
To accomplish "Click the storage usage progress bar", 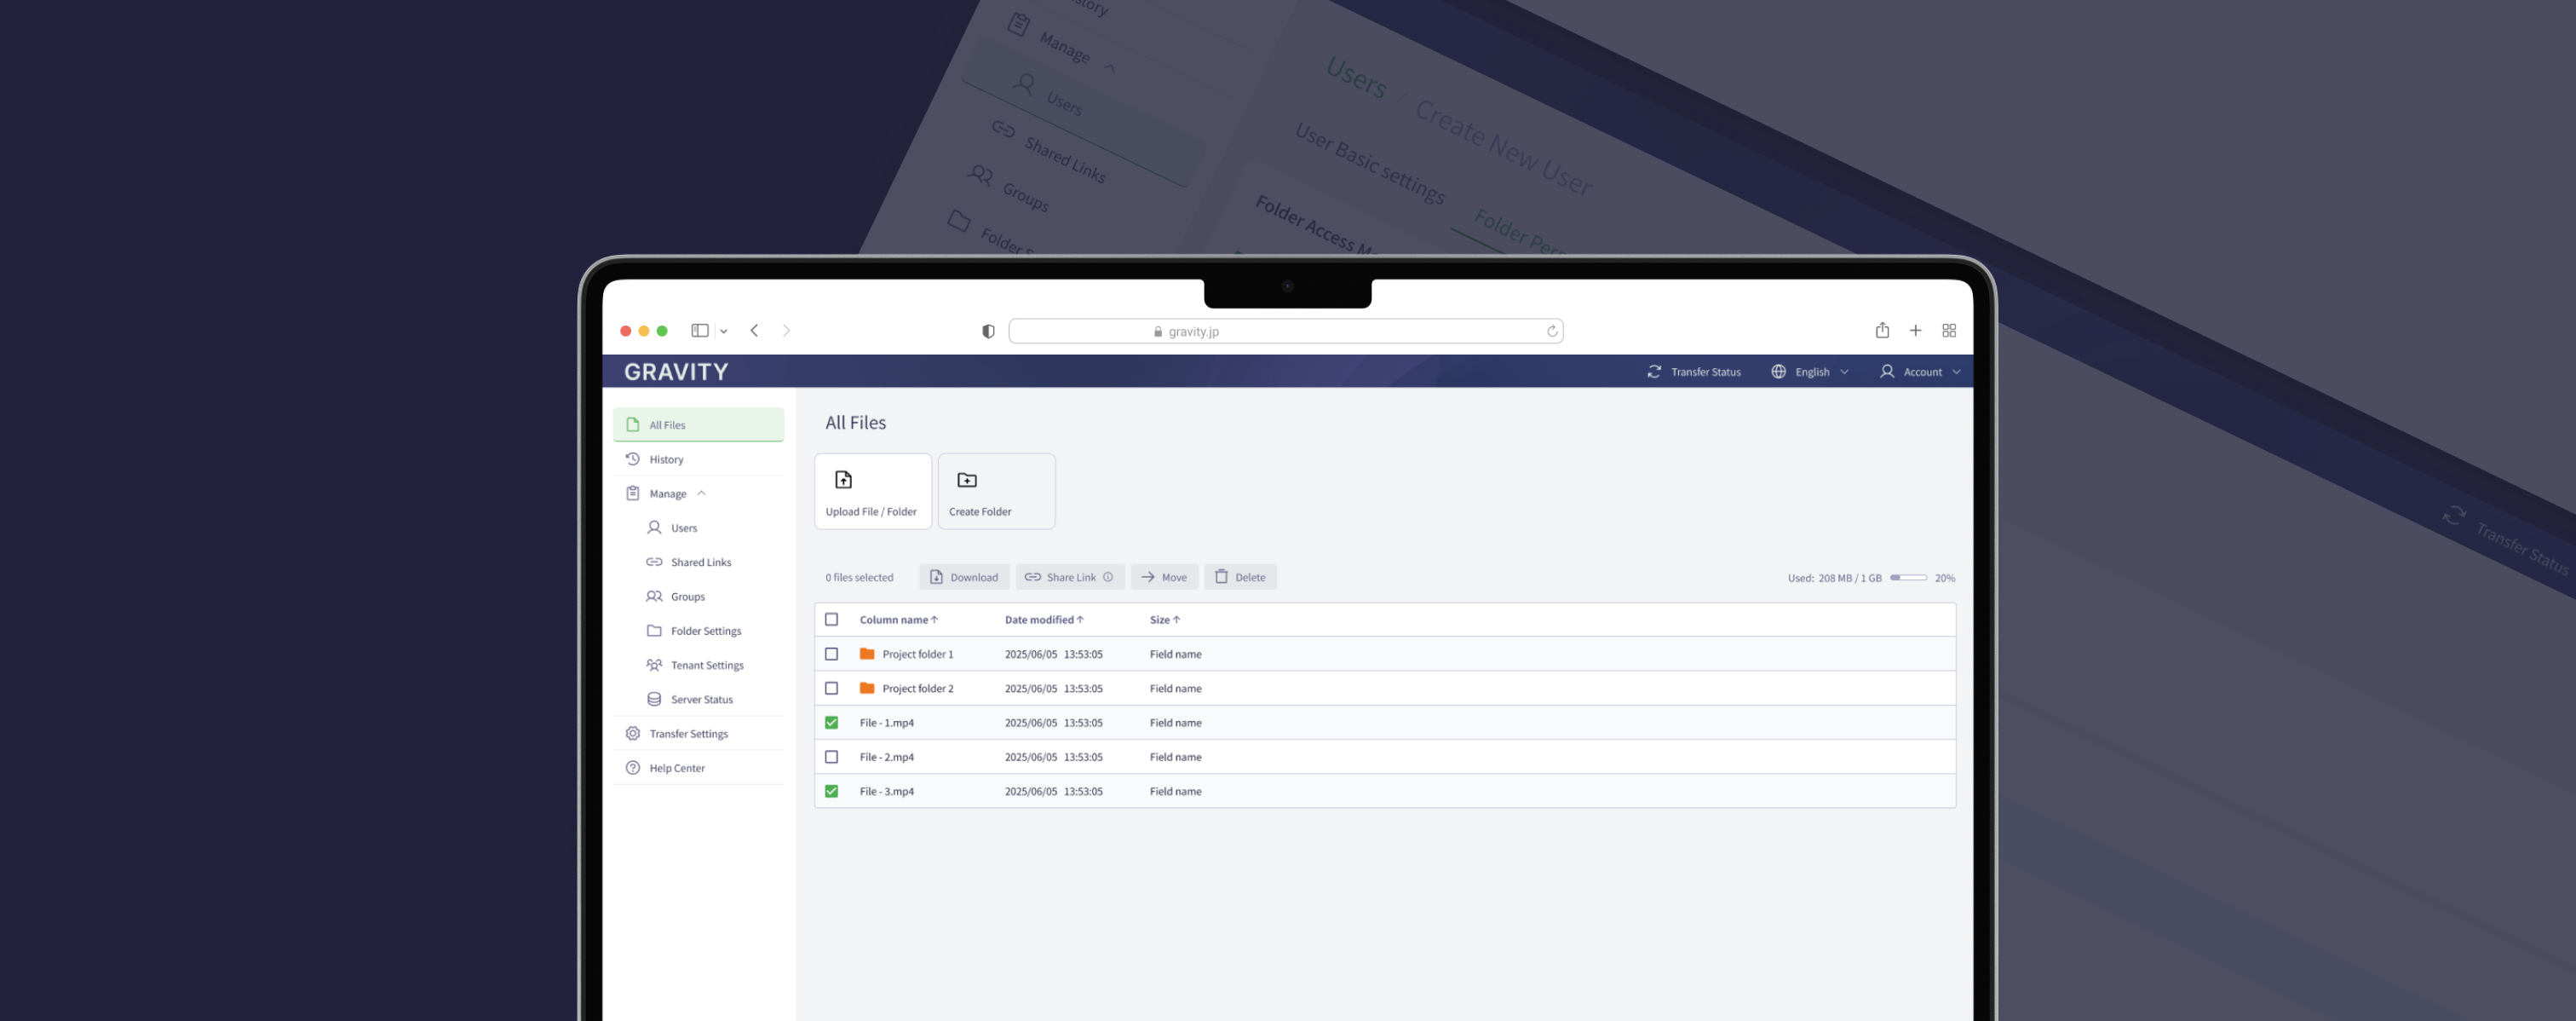I will pos(1908,577).
